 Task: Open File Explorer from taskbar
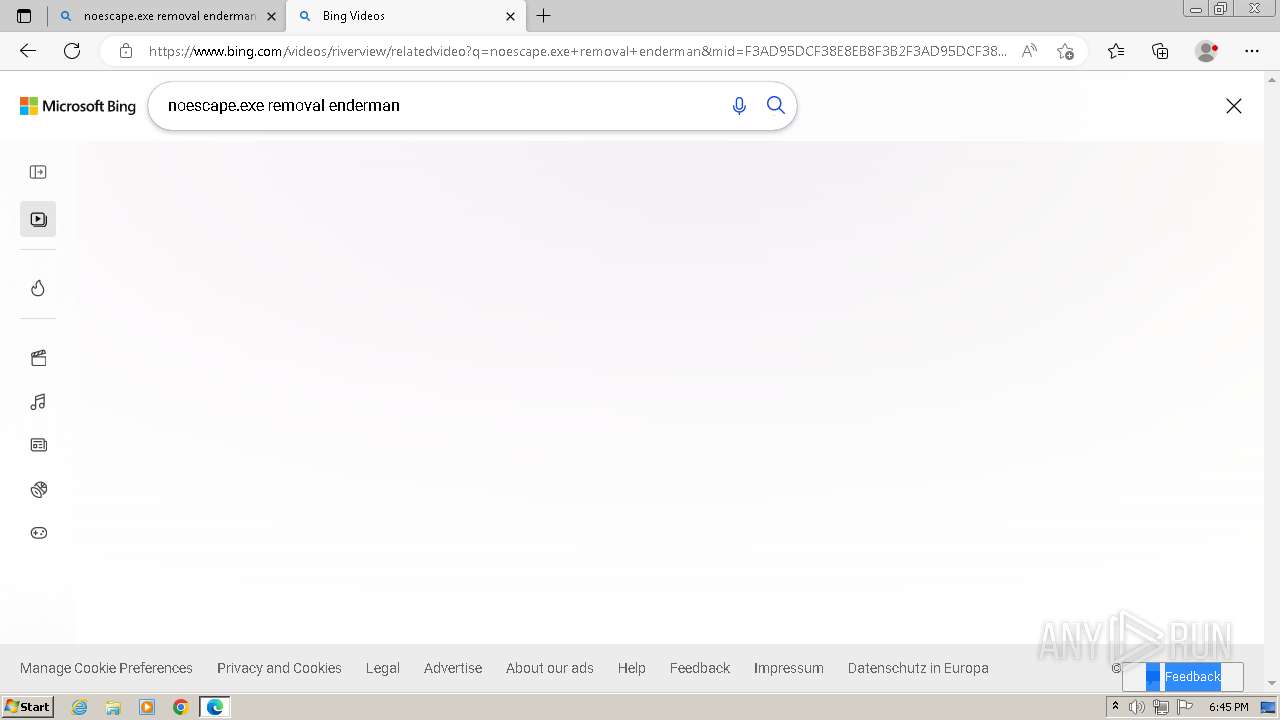point(113,707)
